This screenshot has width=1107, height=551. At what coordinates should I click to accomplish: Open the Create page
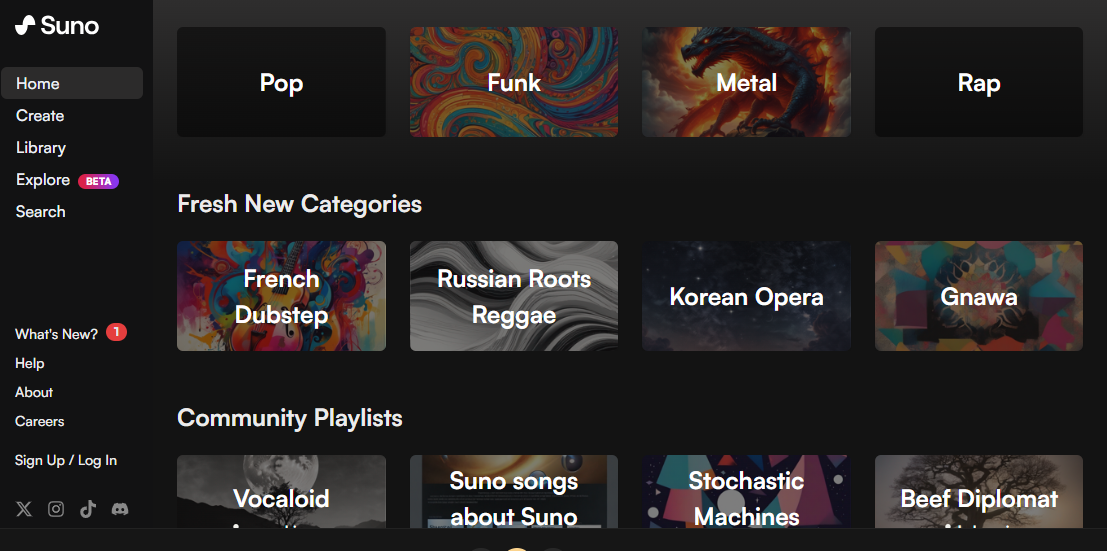point(40,116)
